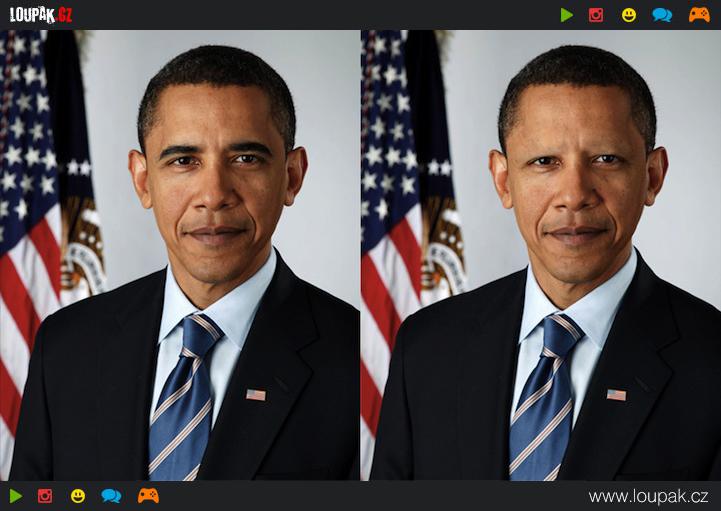Click the flag lapel pin in right photo
Image resolution: width=721 pixels, height=511 pixels.
coord(616,395)
